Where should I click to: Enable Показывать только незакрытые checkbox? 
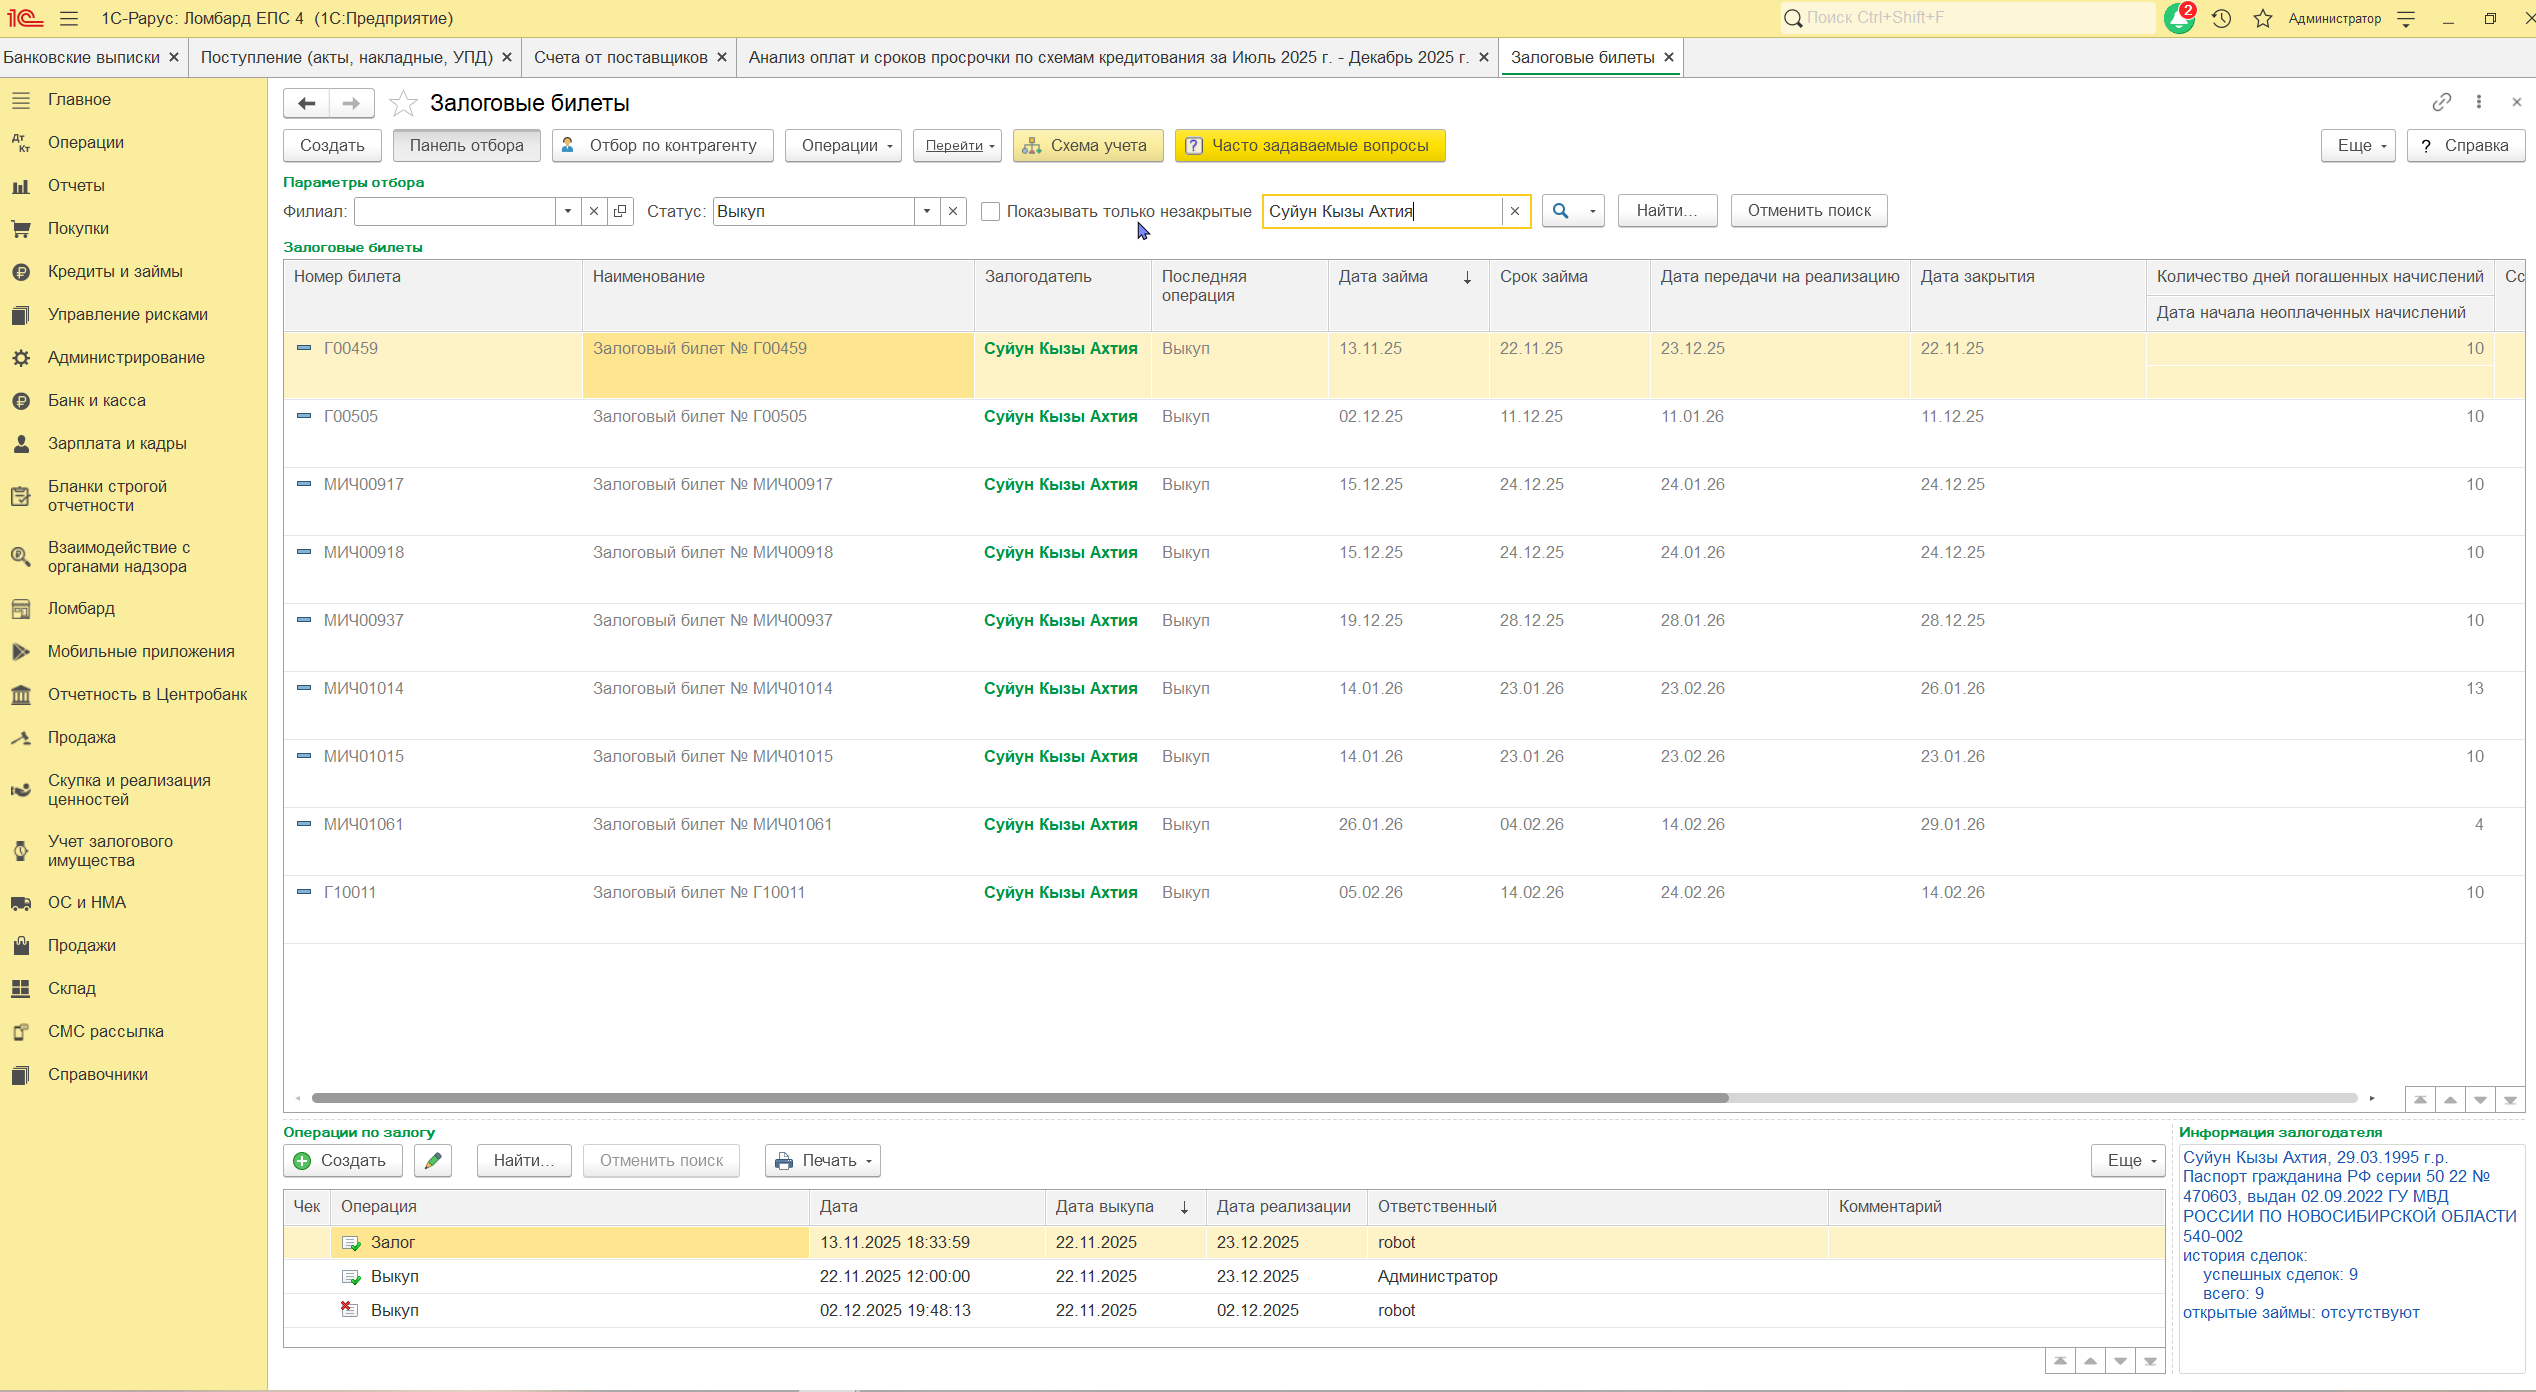990,211
